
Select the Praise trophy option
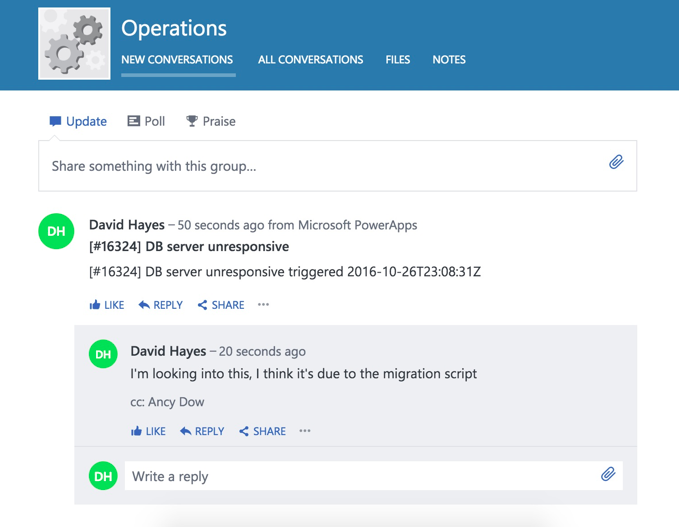[x=211, y=121]
